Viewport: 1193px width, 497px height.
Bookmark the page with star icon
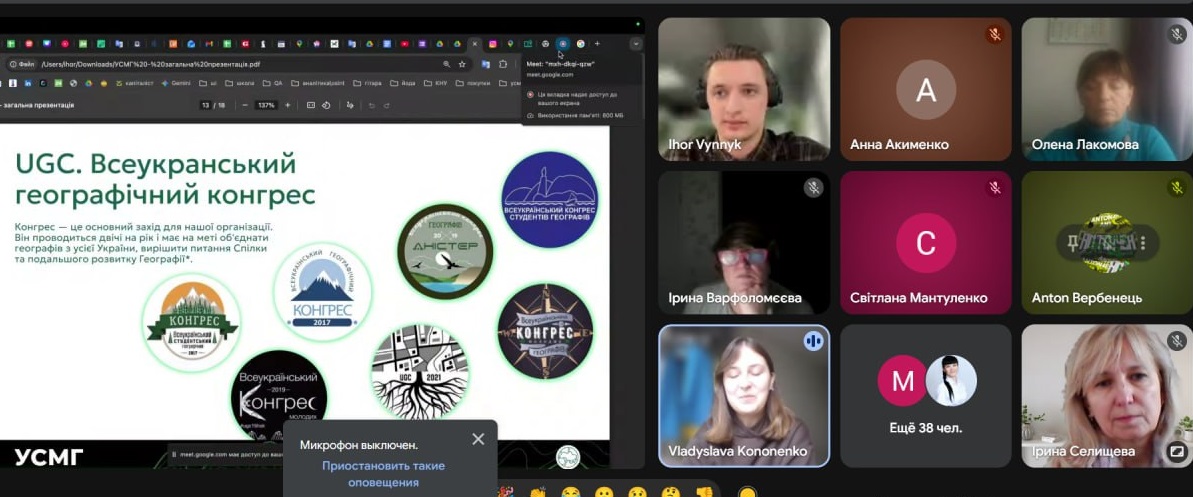tap(462, 64)
